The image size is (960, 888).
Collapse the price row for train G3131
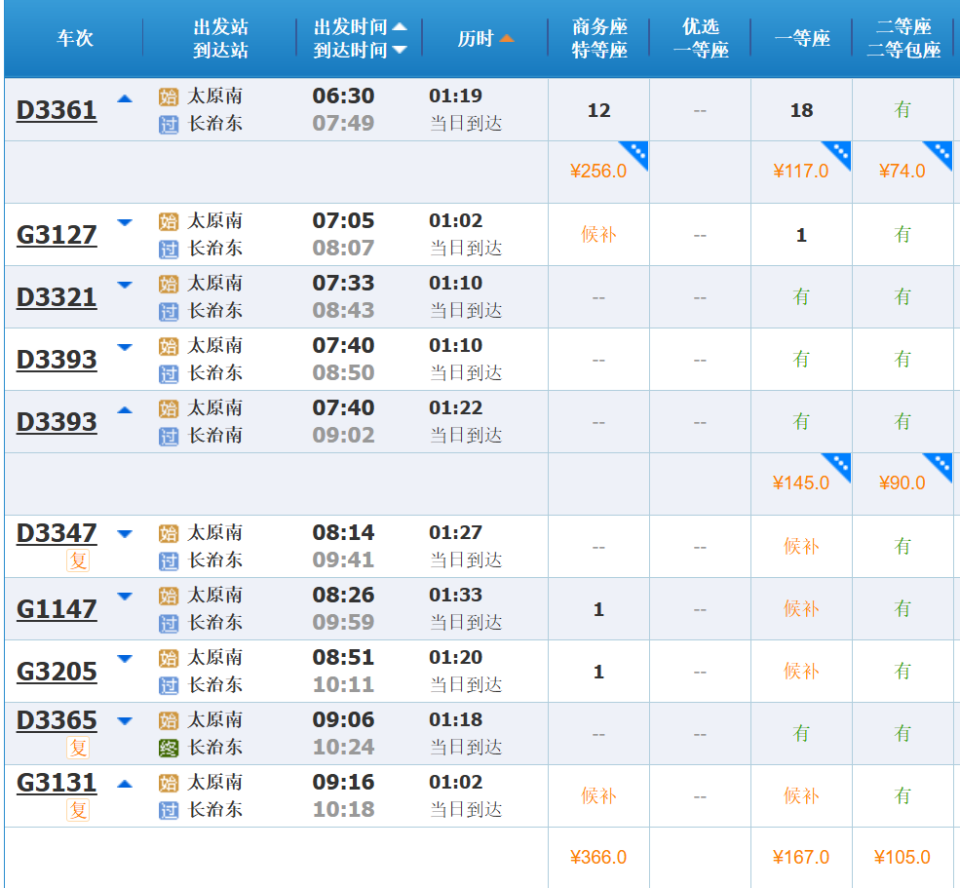point(125,784)
